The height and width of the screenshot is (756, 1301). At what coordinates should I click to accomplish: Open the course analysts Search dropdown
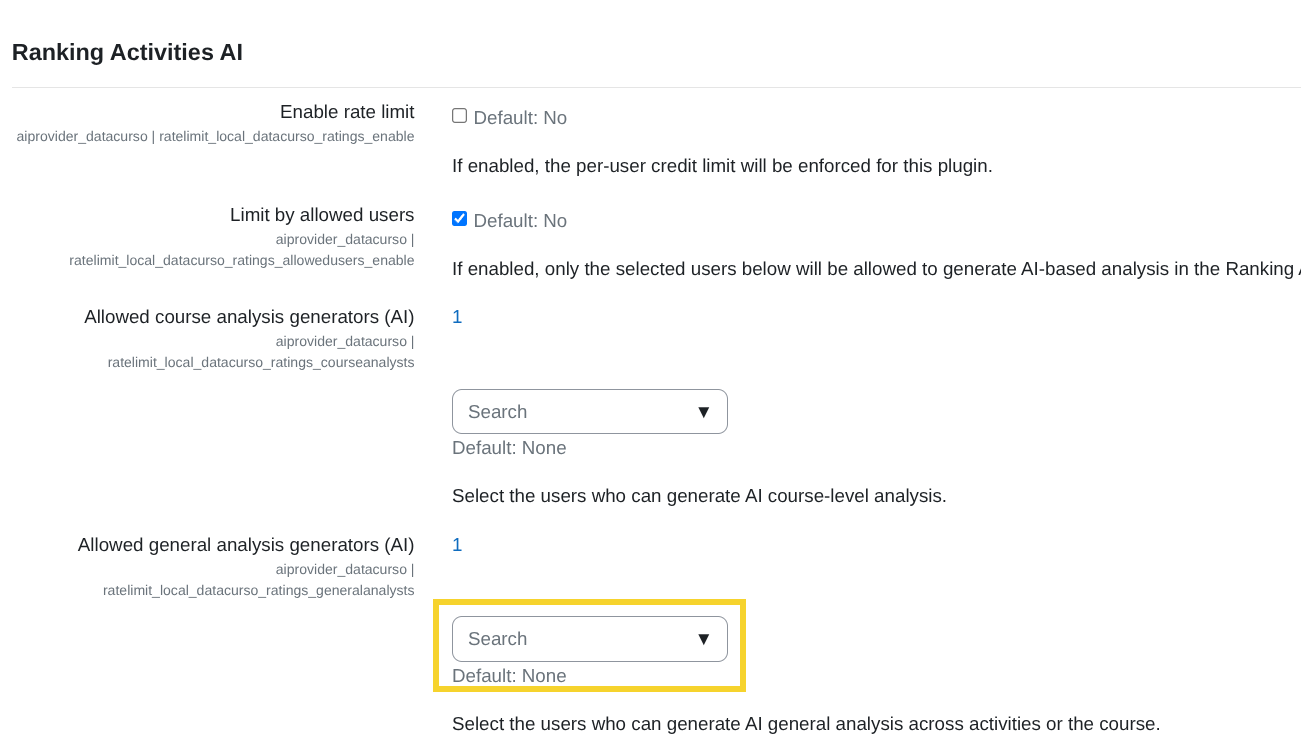(x=590, y=411)
